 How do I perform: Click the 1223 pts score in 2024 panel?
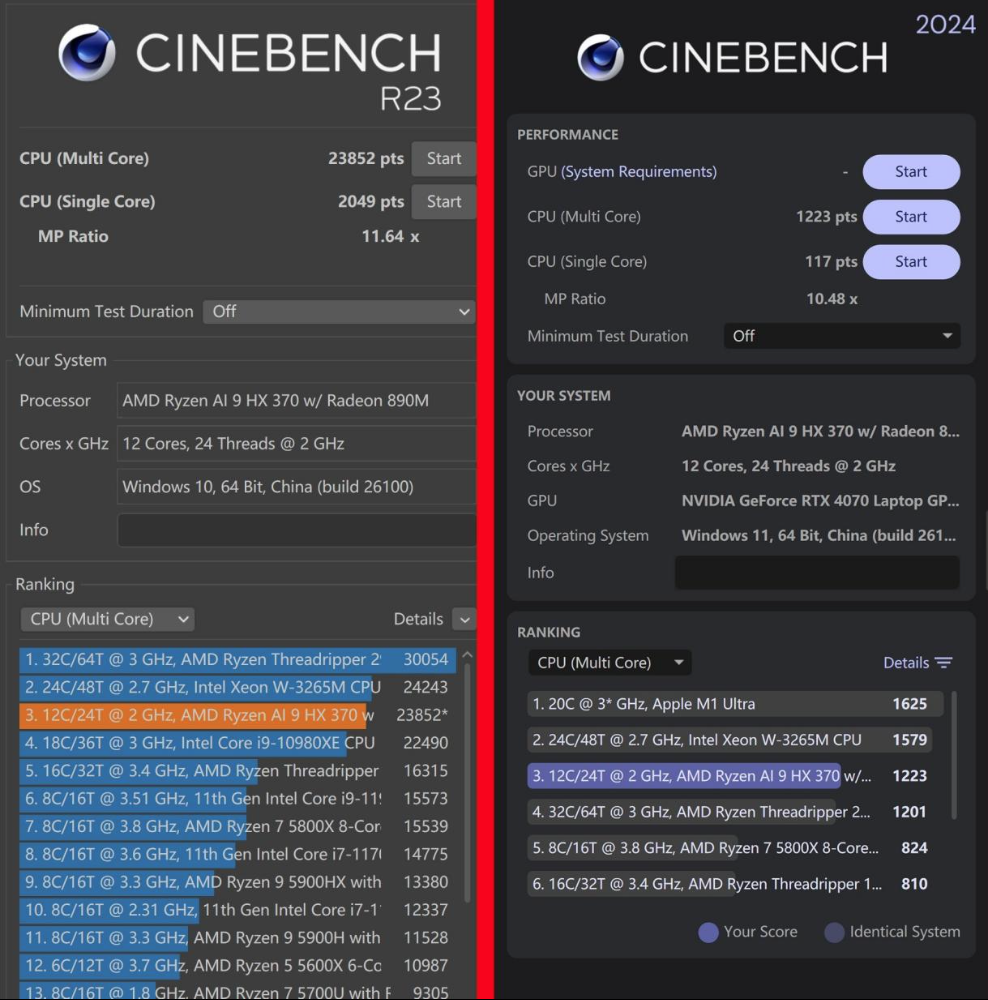coord(827,217)
